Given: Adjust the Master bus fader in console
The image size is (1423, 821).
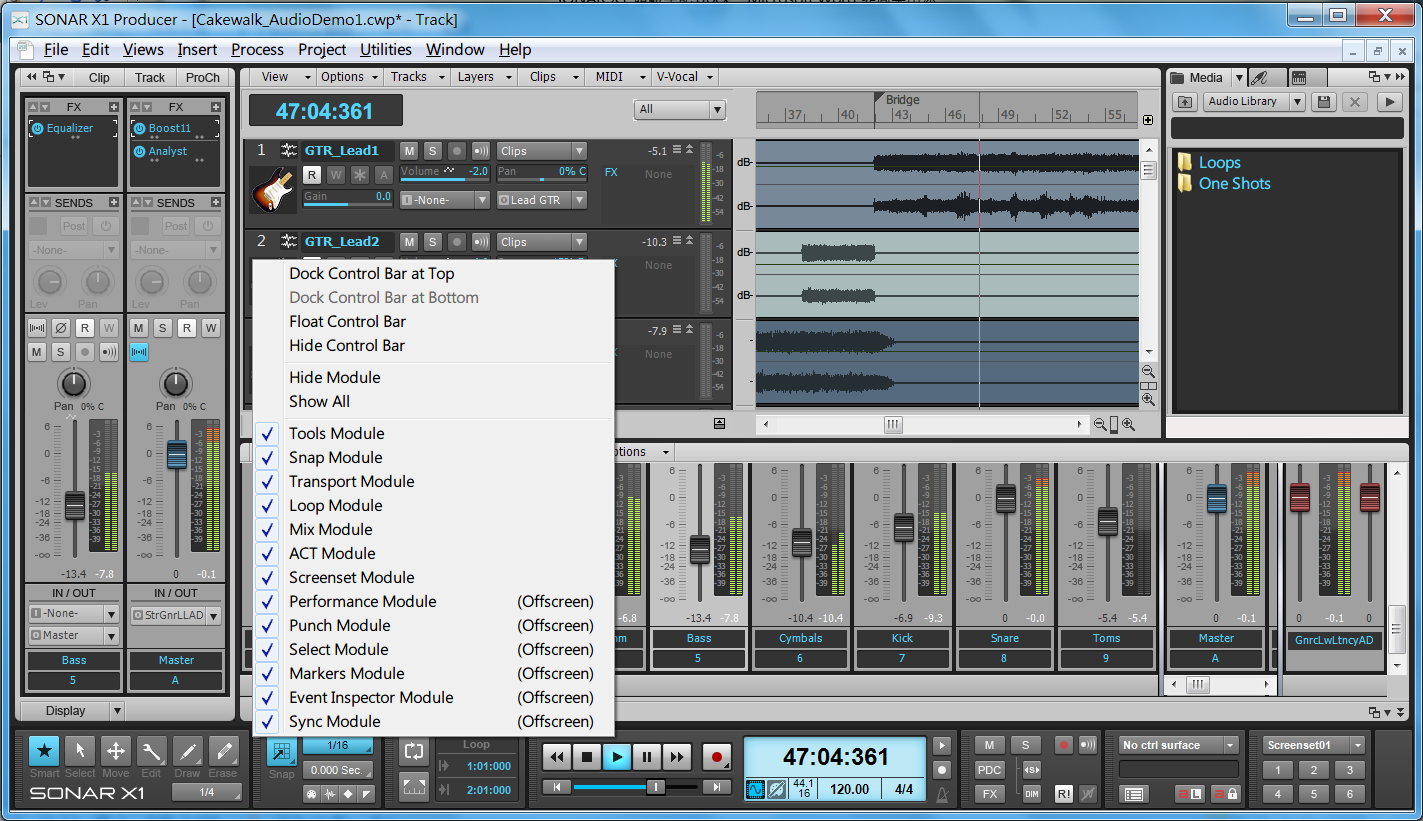Looking at the screenshot, I should pos(1216,498).
